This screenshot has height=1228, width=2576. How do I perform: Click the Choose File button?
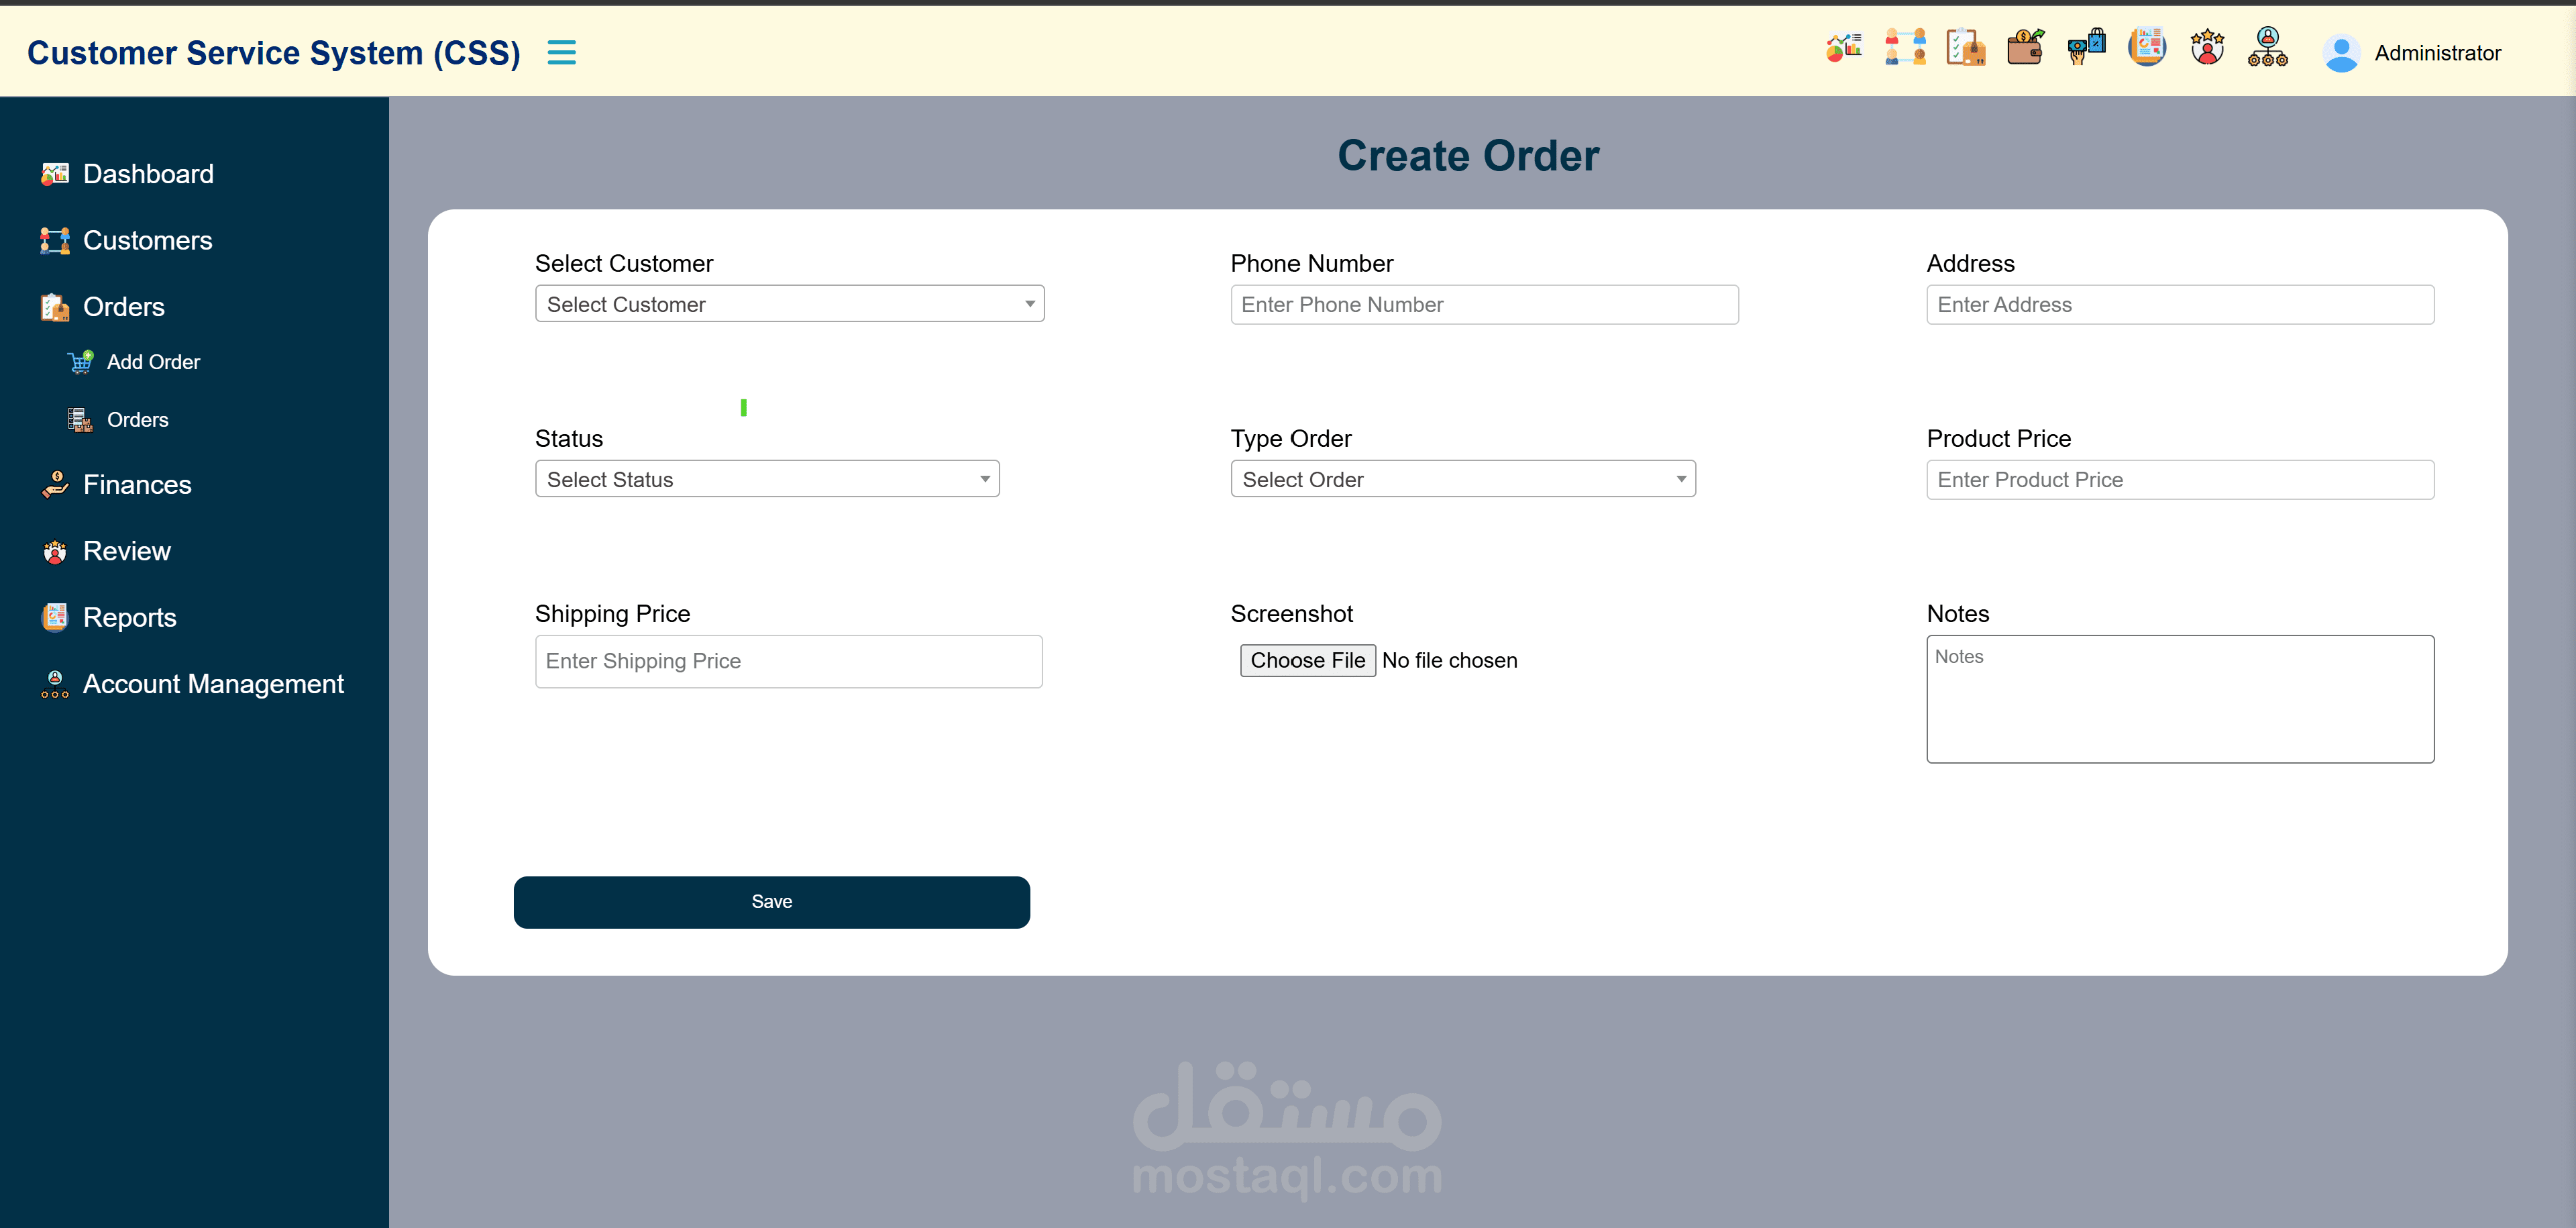click(x=1307, y=660)
